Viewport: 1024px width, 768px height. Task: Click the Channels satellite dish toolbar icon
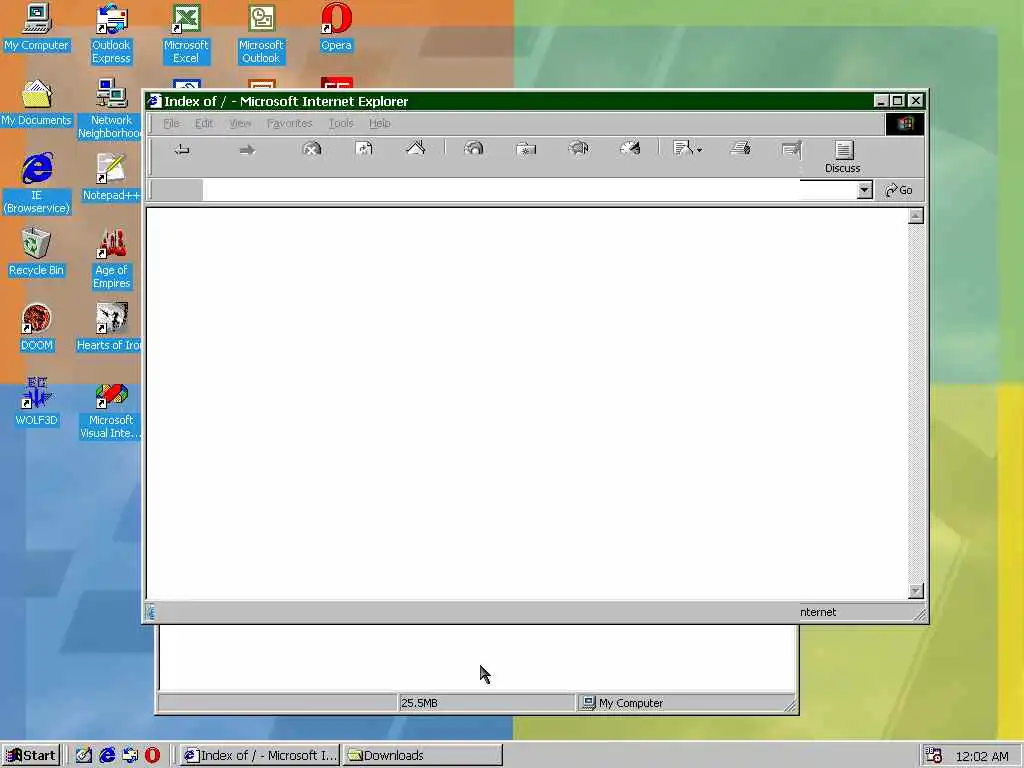pos(630,149)
